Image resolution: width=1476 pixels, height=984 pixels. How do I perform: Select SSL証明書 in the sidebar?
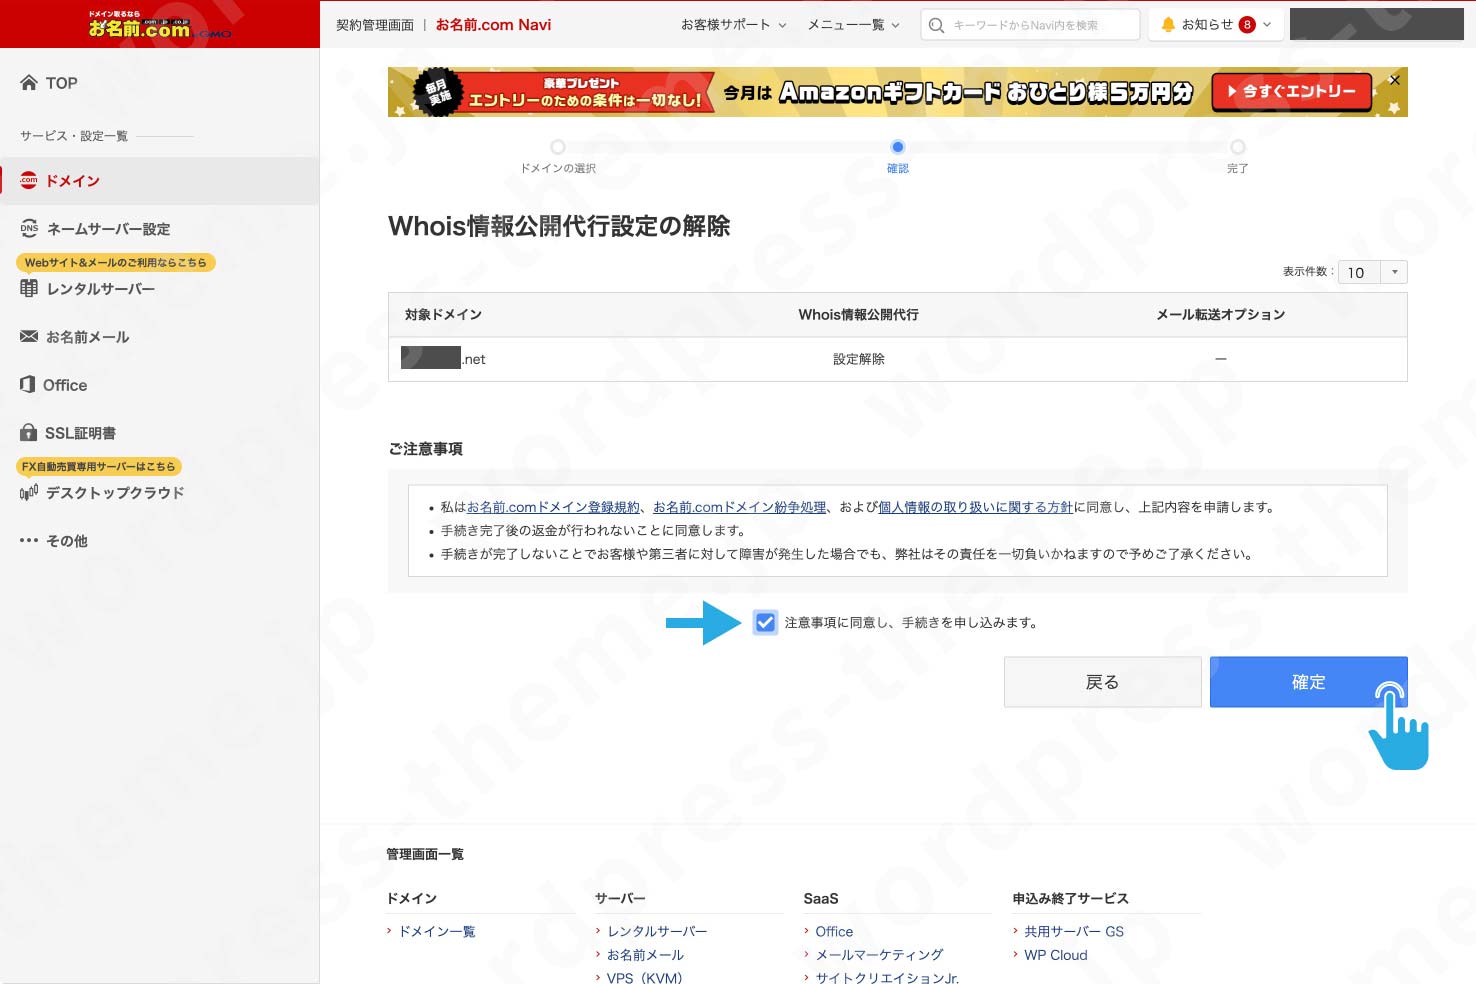pos(80,433)
